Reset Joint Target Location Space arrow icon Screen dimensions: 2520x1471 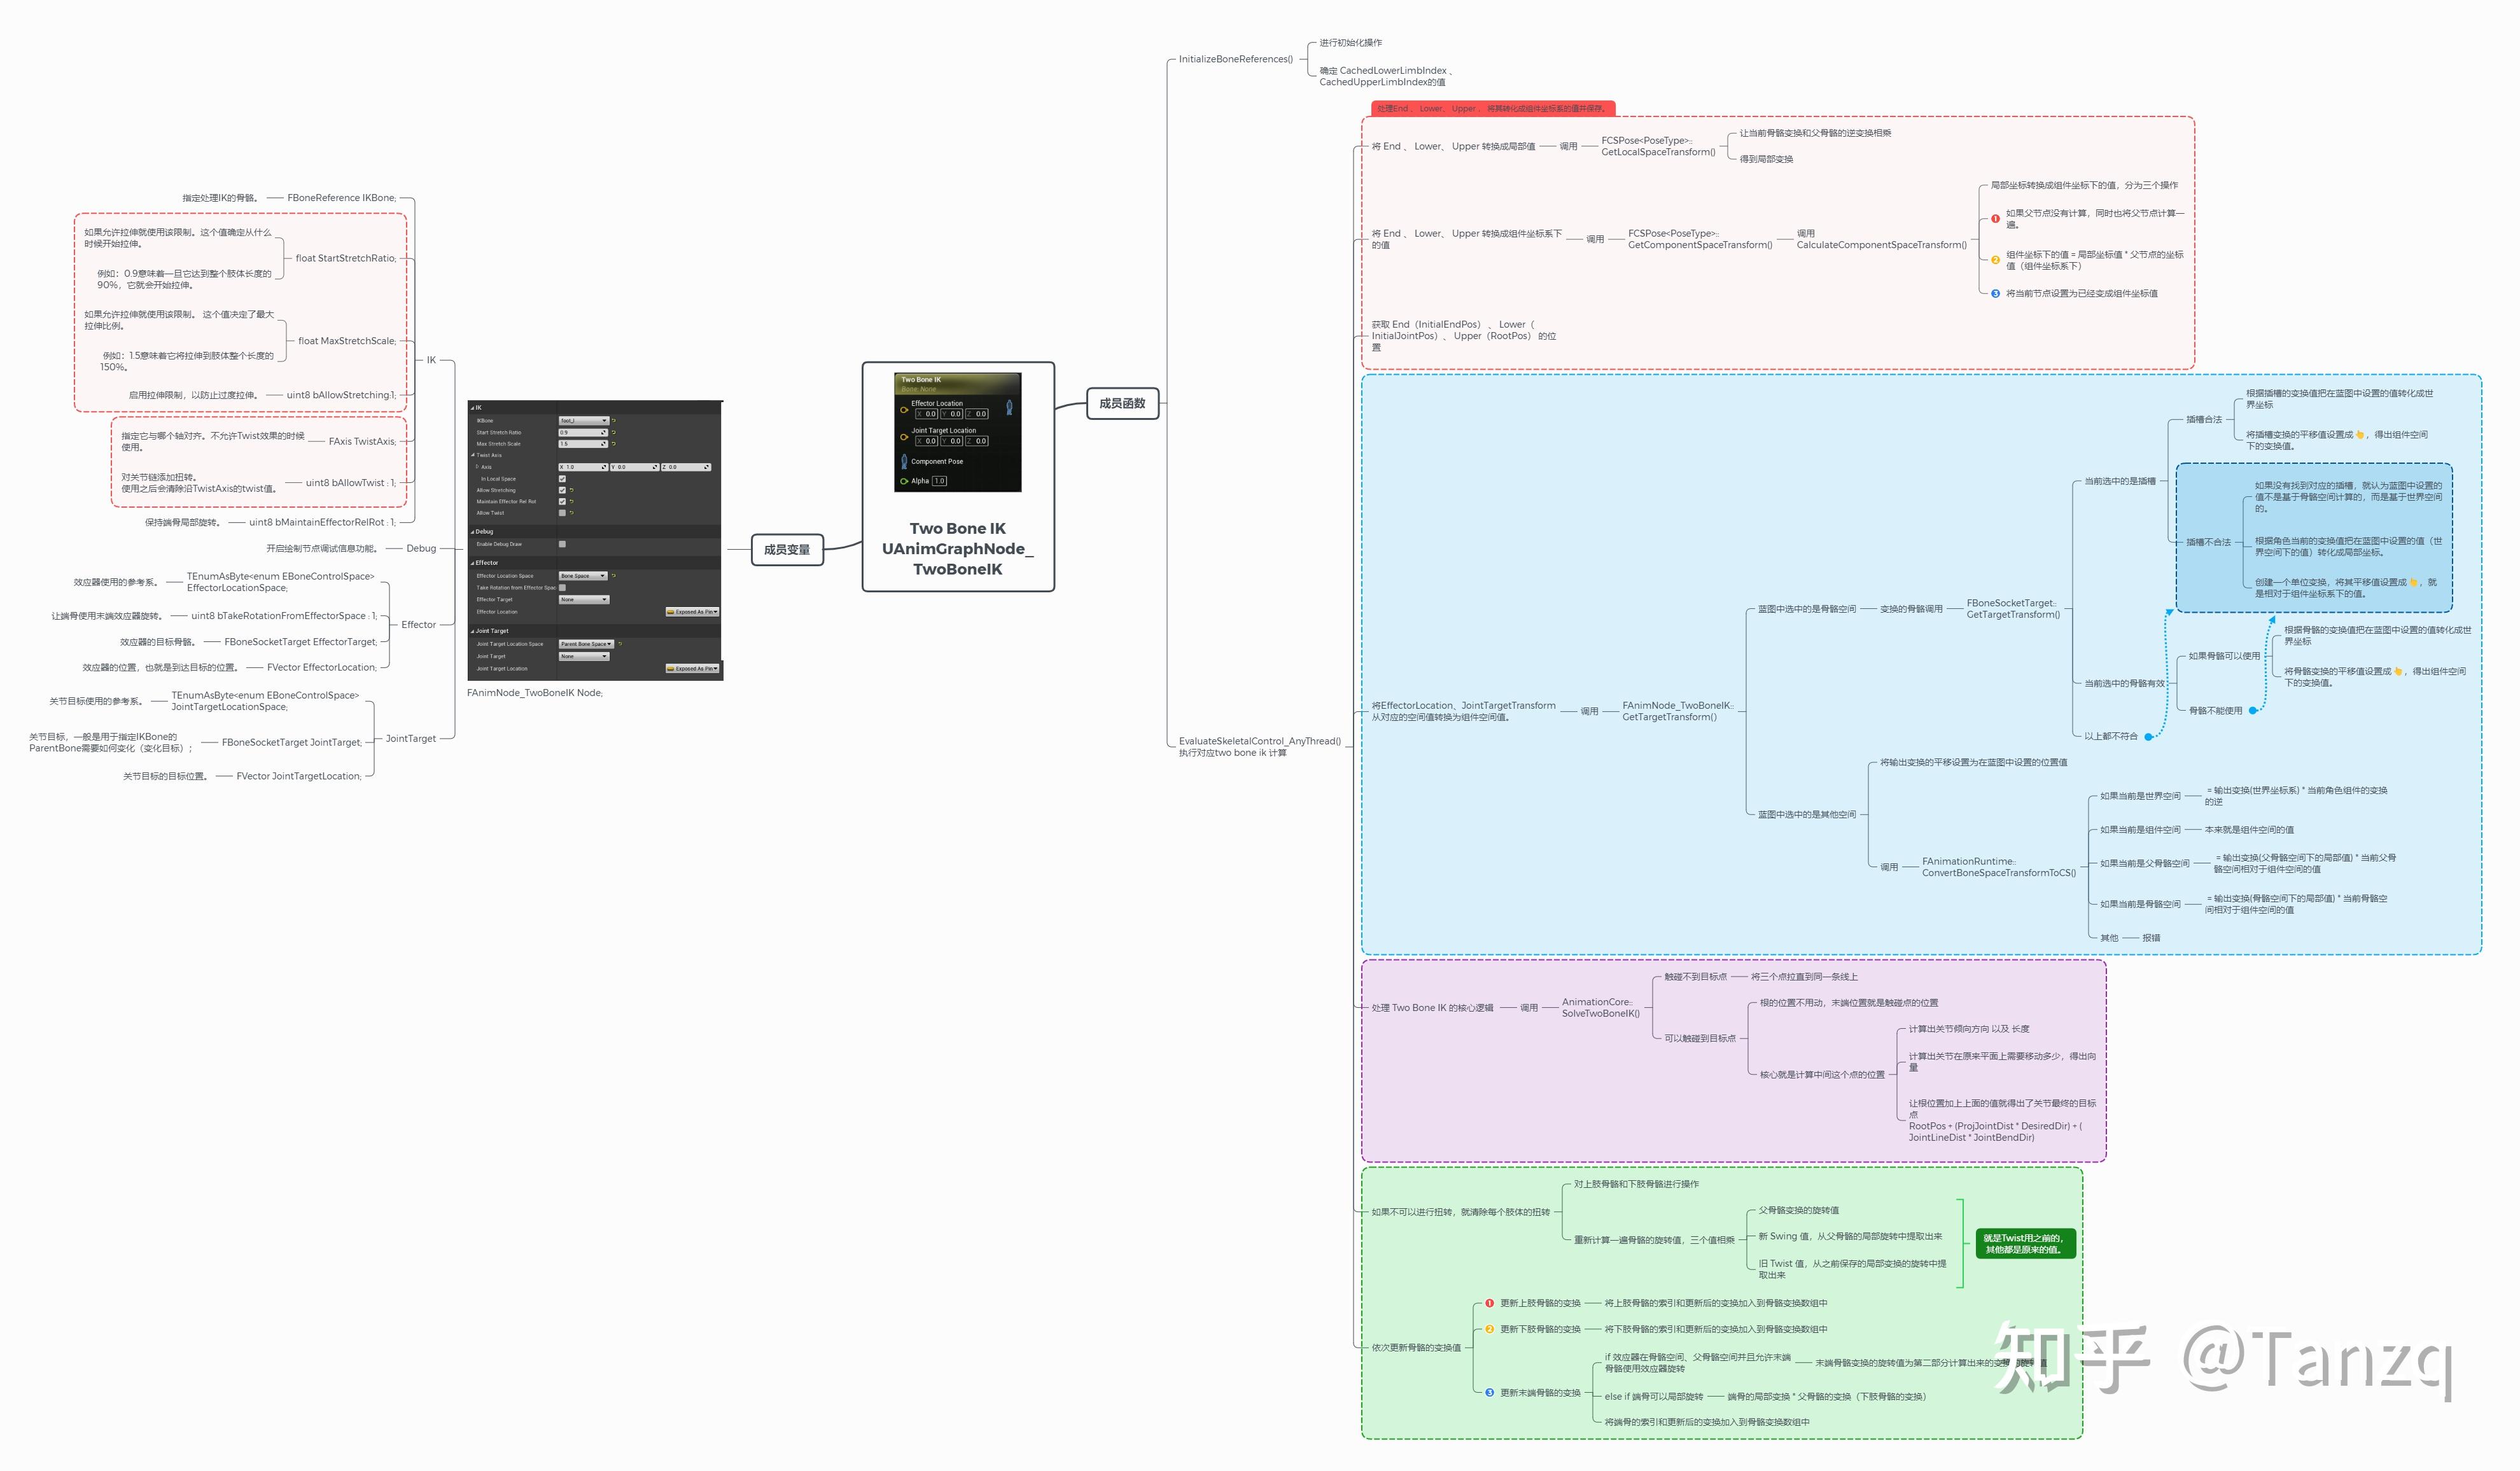pos(621,644)
